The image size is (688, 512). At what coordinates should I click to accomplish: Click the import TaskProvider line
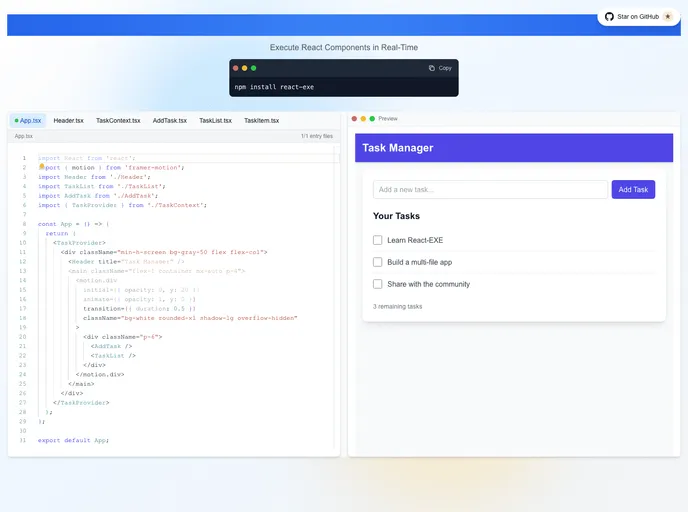pos(122,205)
